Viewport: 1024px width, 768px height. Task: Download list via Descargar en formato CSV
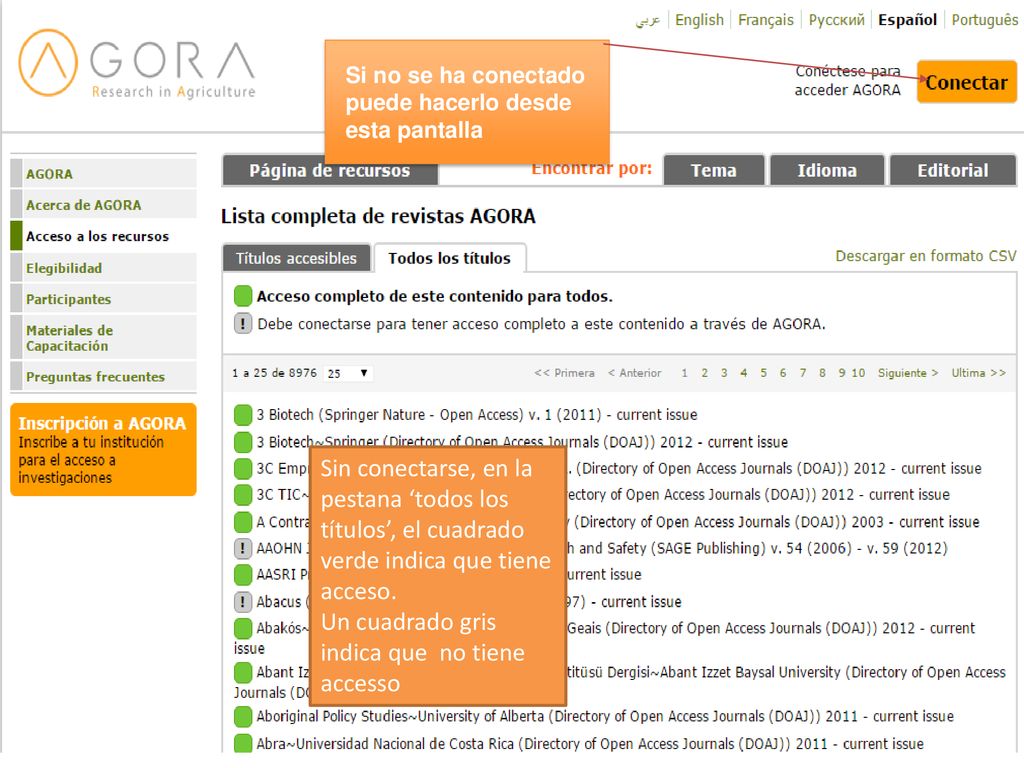(926, 256)
